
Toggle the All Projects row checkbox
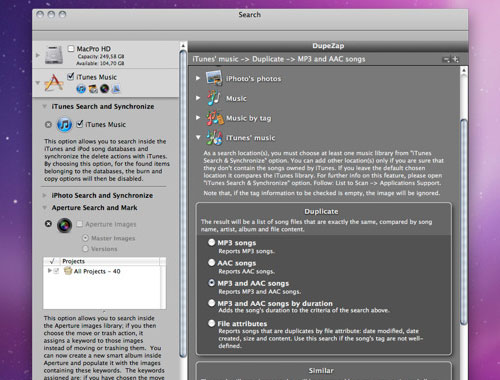click(56, 271)
